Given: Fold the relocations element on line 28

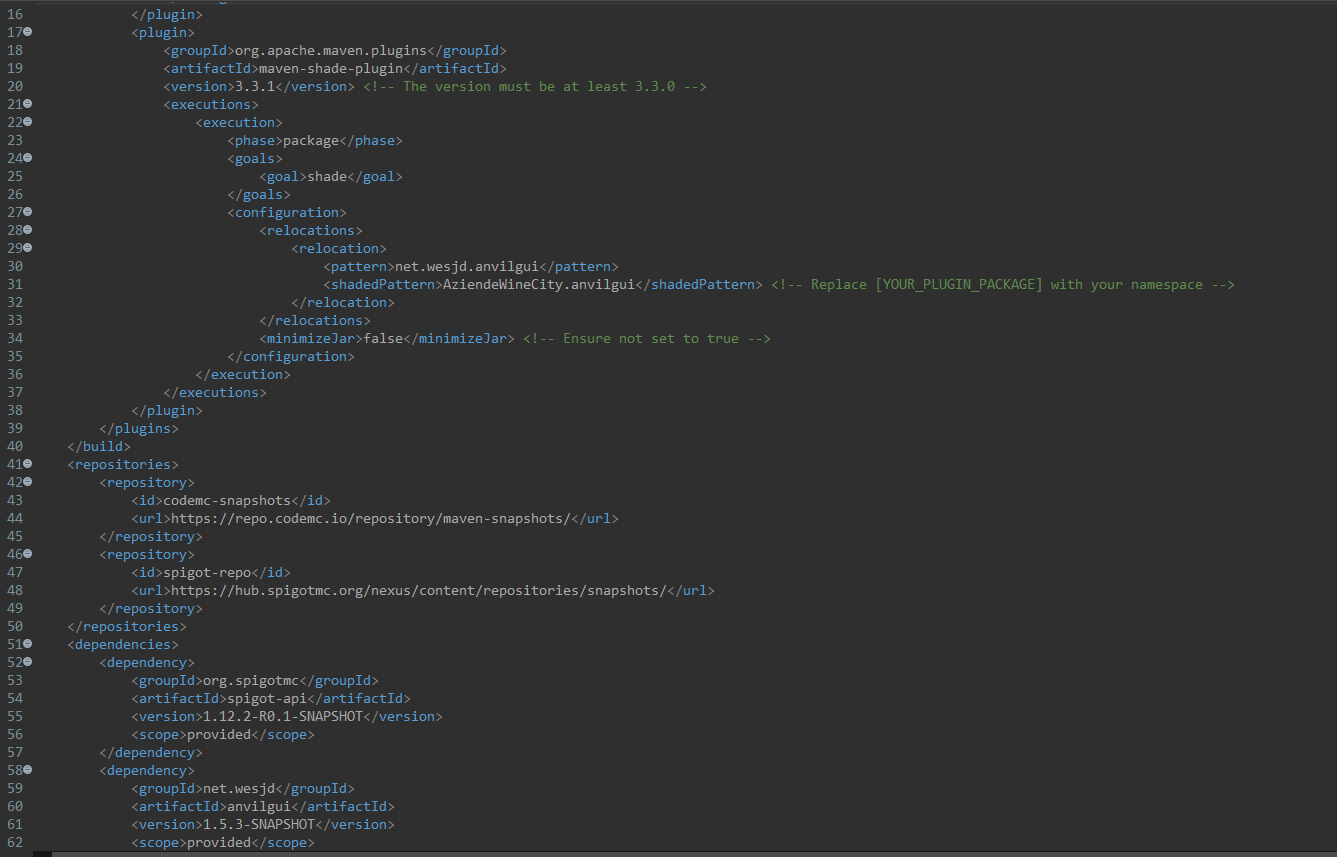Looking at the screenshot, I should pos(28,230).
